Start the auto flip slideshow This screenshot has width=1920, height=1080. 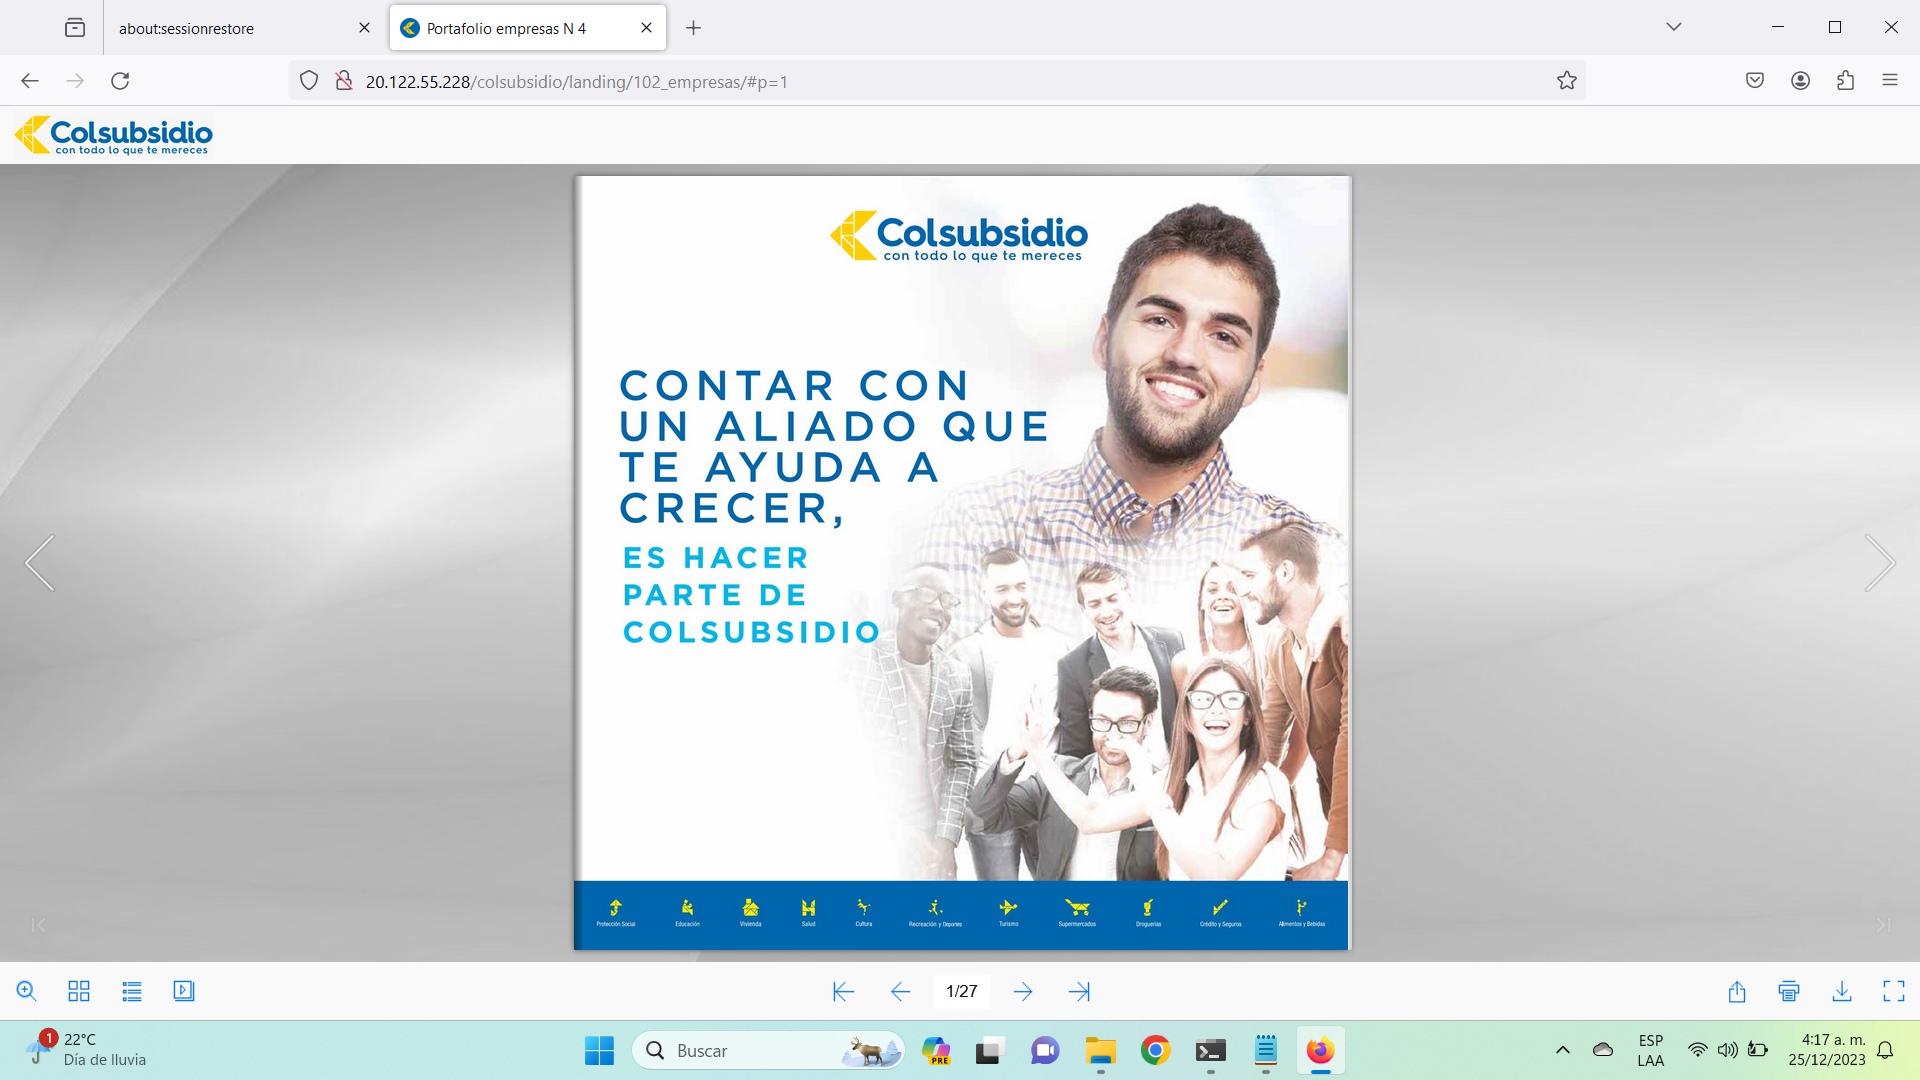[184, 991]
